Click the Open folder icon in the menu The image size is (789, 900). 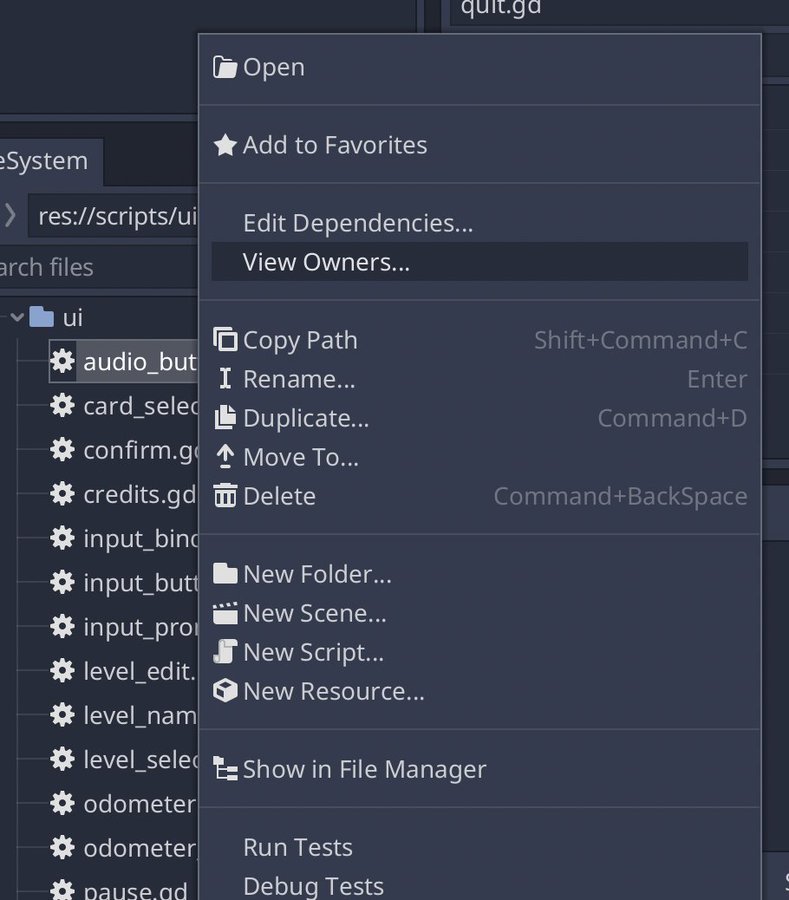tap(224, 67)
